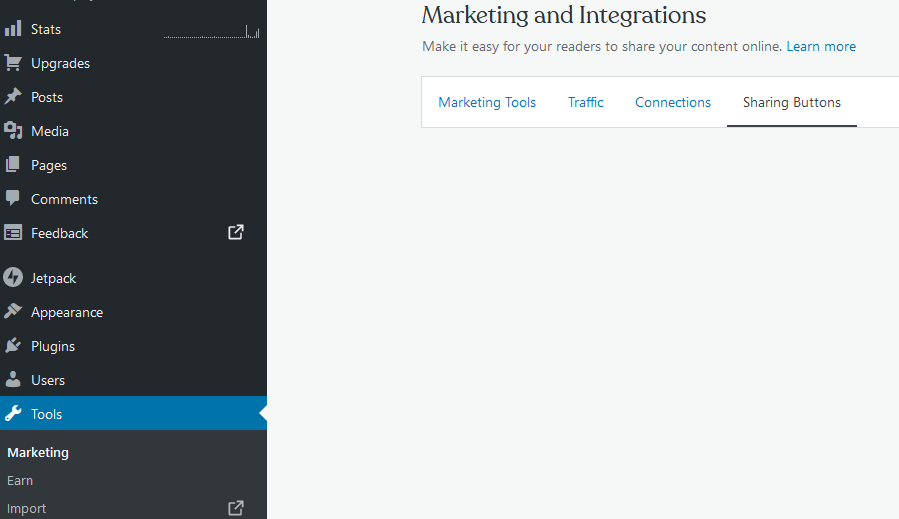Open the Earn submenu item
The width and height of the screenshot is (899, 519).
[x=20, y=480]
